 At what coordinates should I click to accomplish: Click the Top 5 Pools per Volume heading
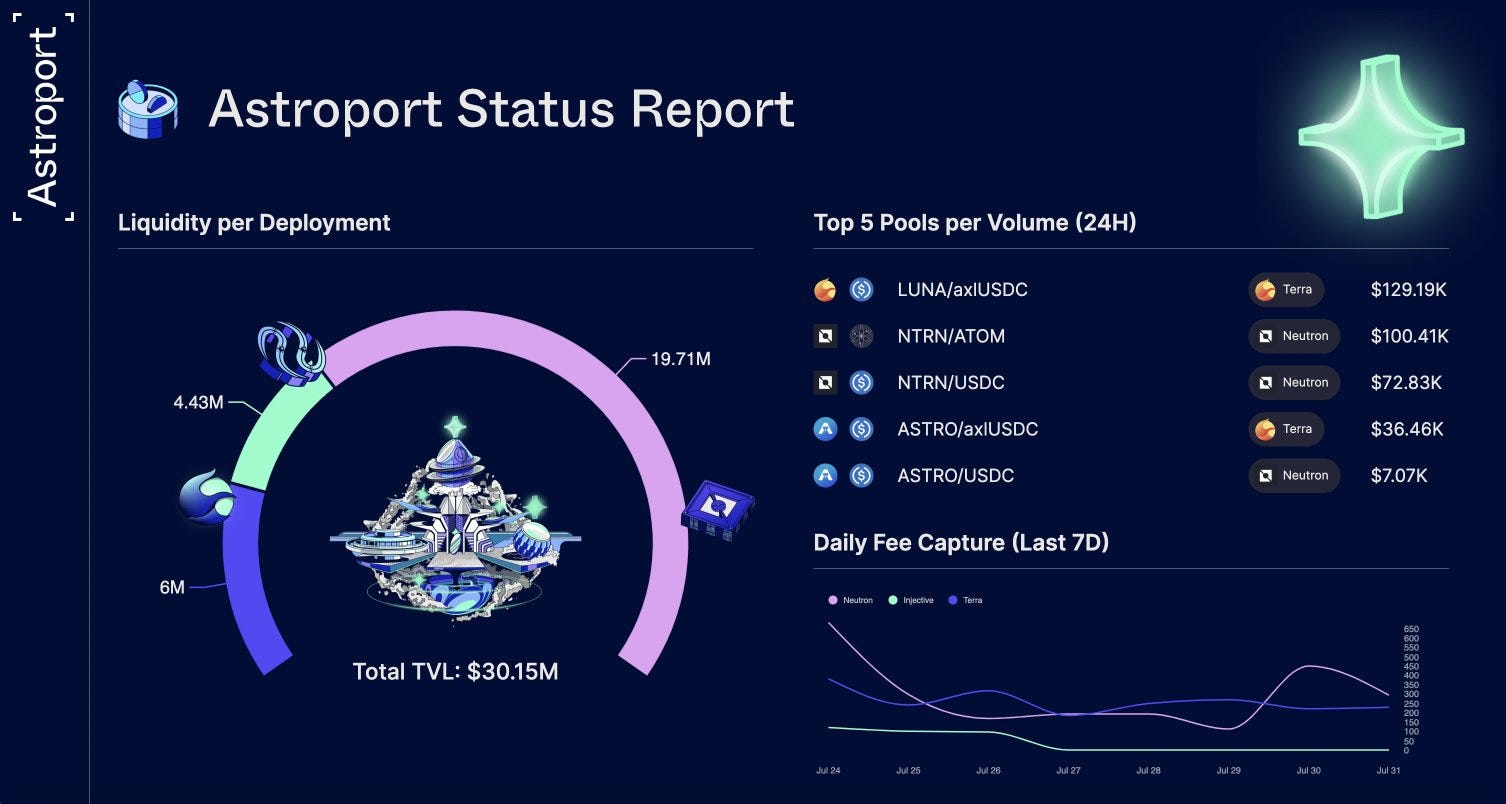[975, 222]
